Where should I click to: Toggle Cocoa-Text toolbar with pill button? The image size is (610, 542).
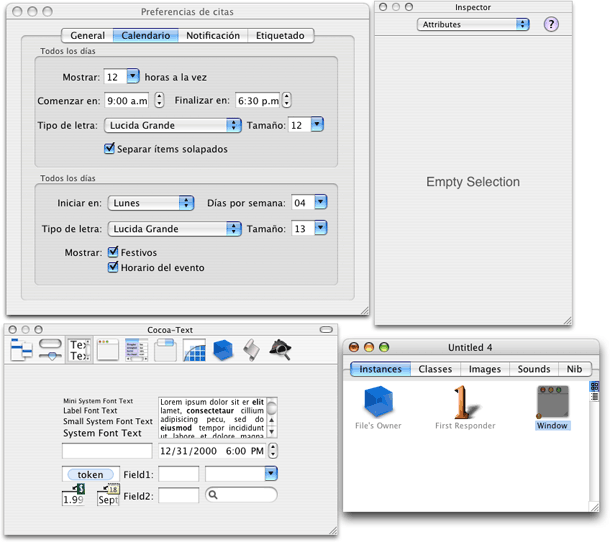(326, 330)
